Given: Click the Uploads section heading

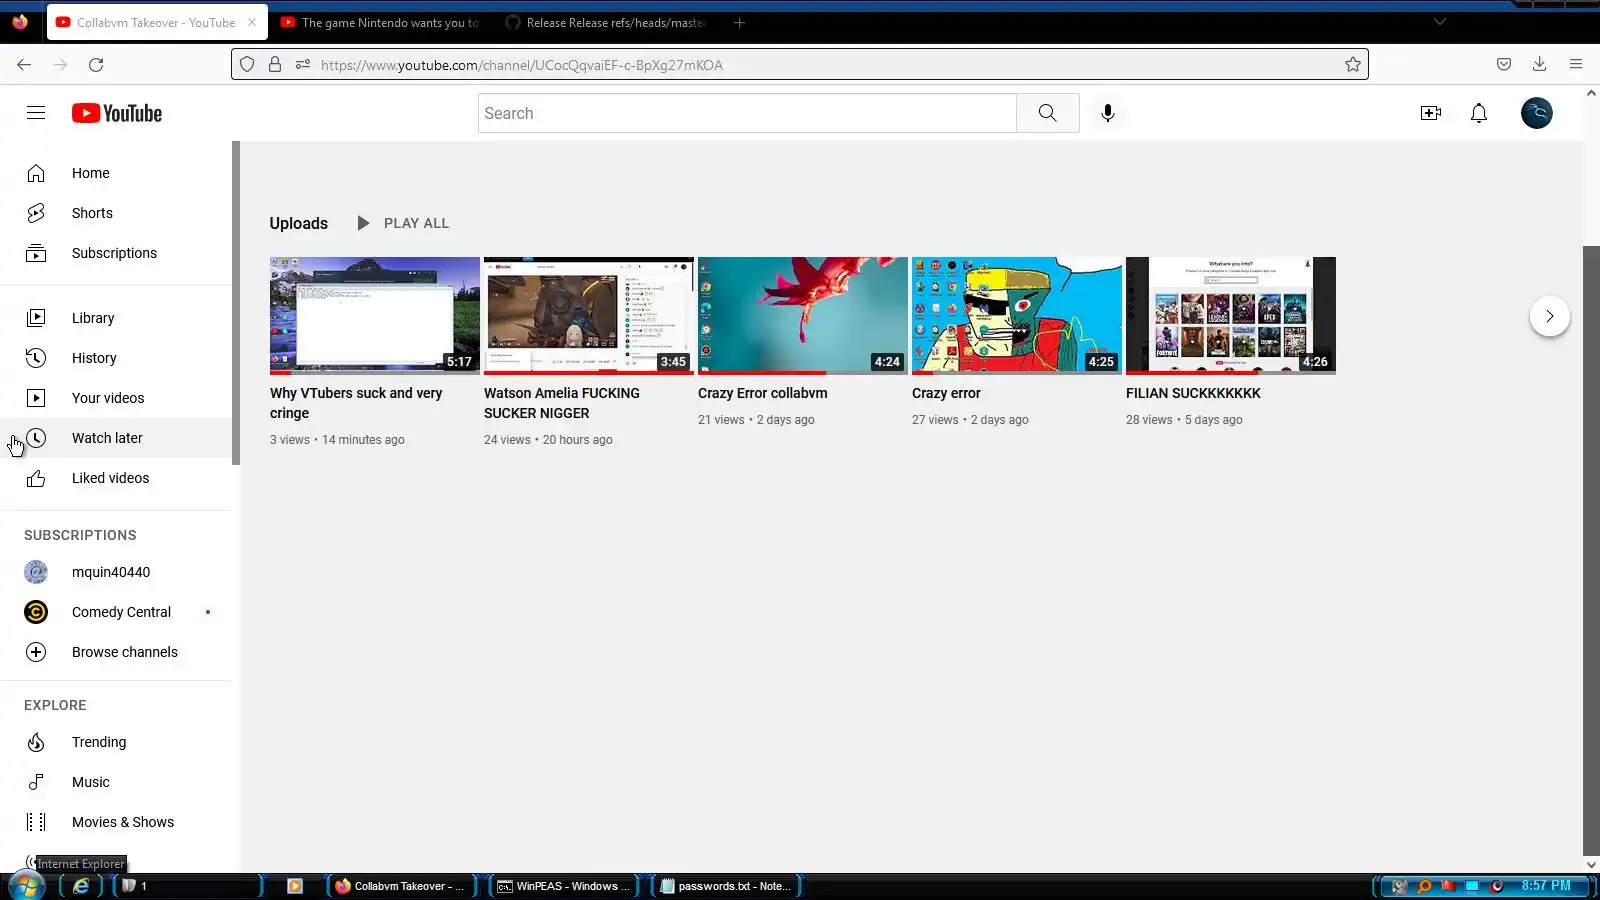Looking at the screenshot, I should tap(298, 223).
